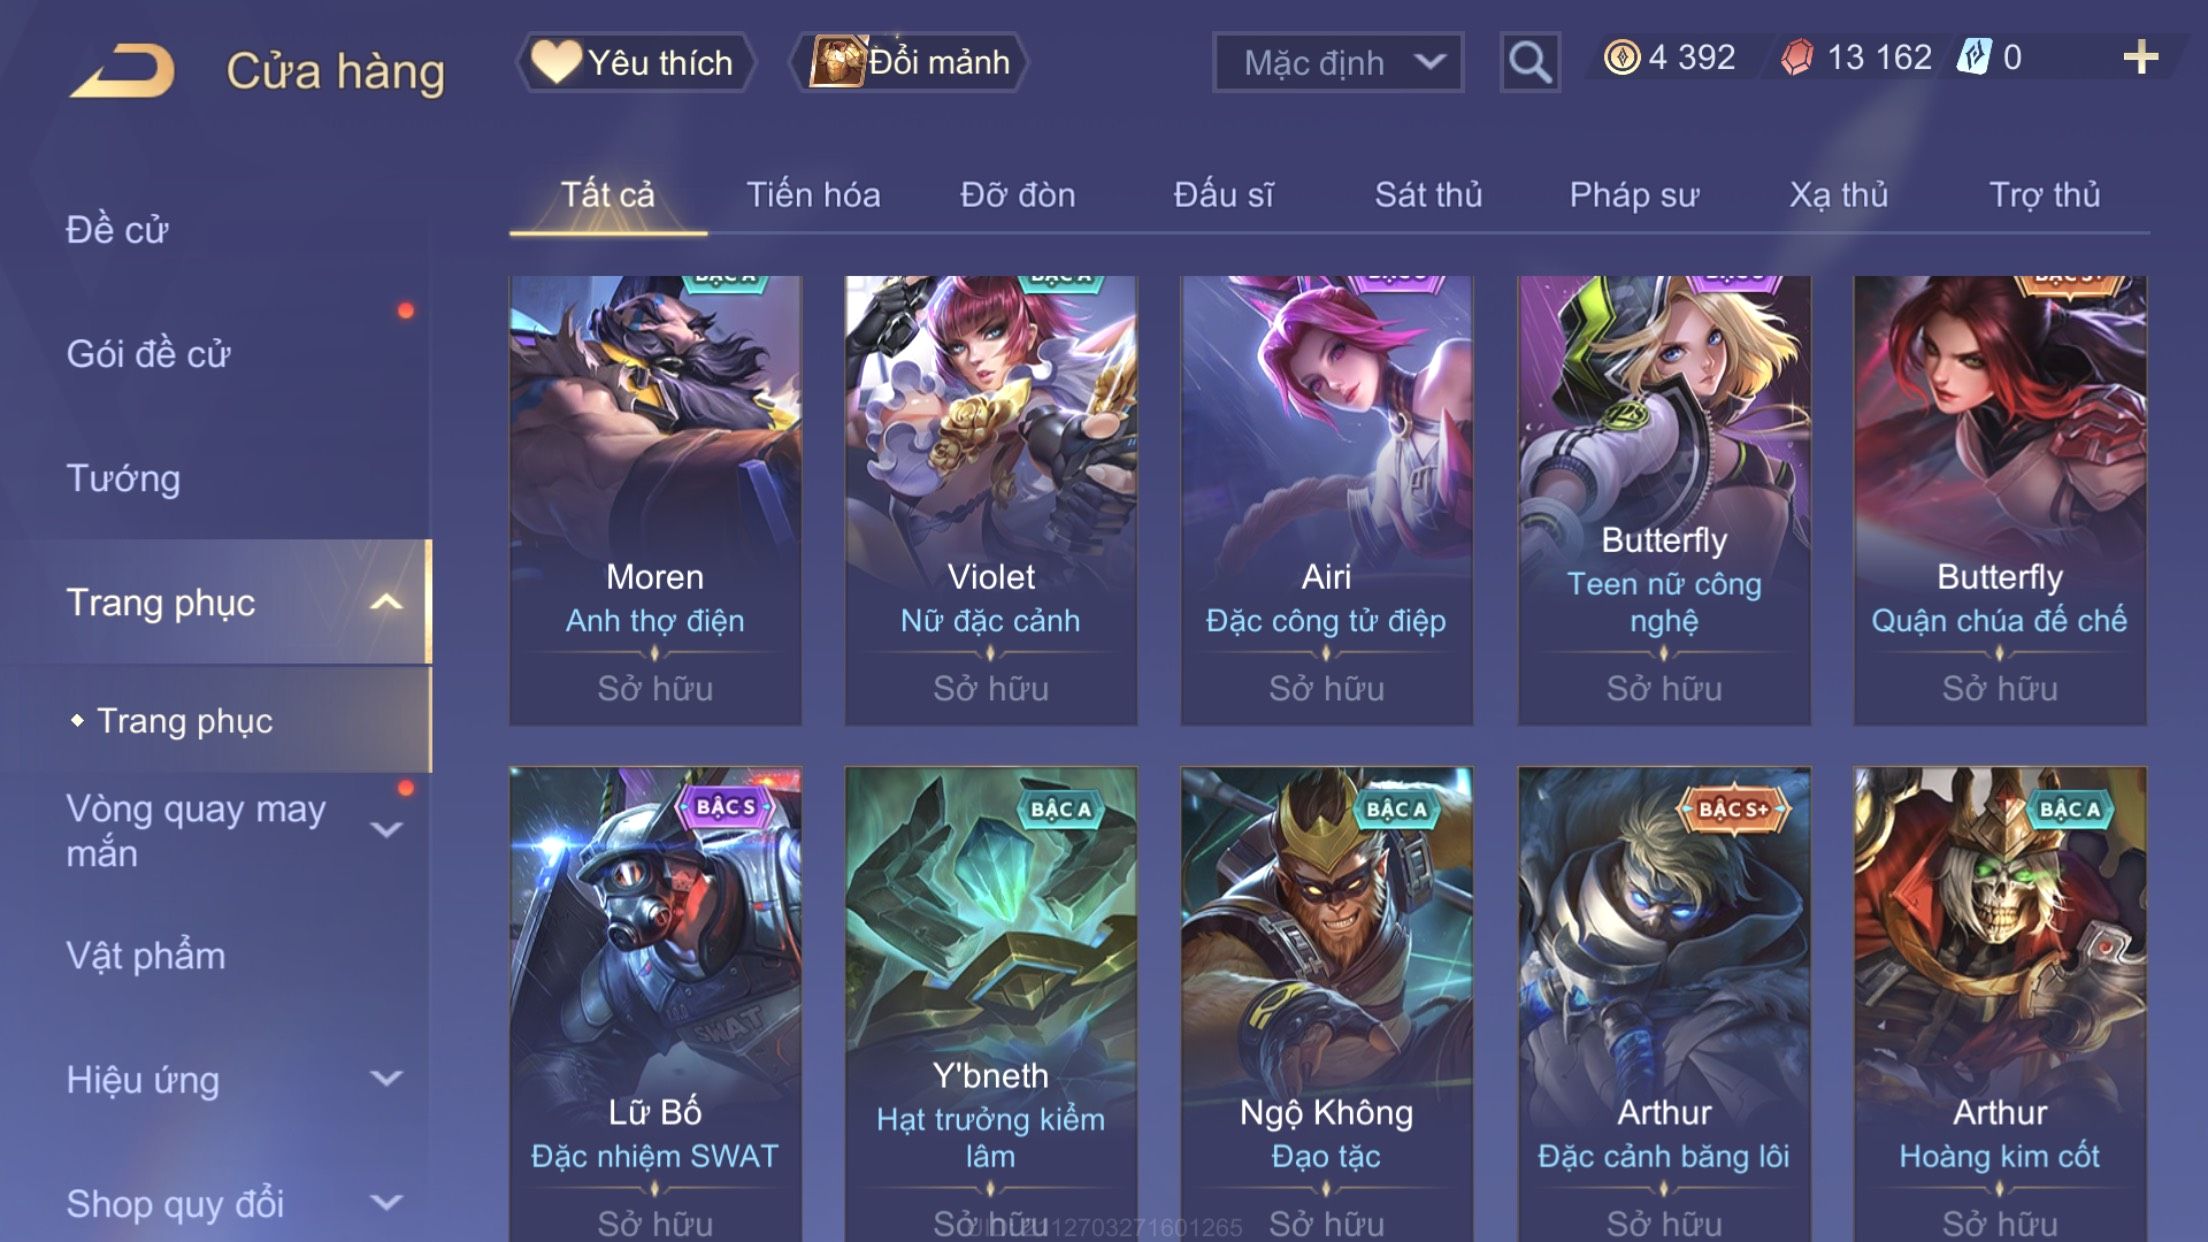Select the Tiến hóa tab
2208x1242 pixels.
[813, 194]
